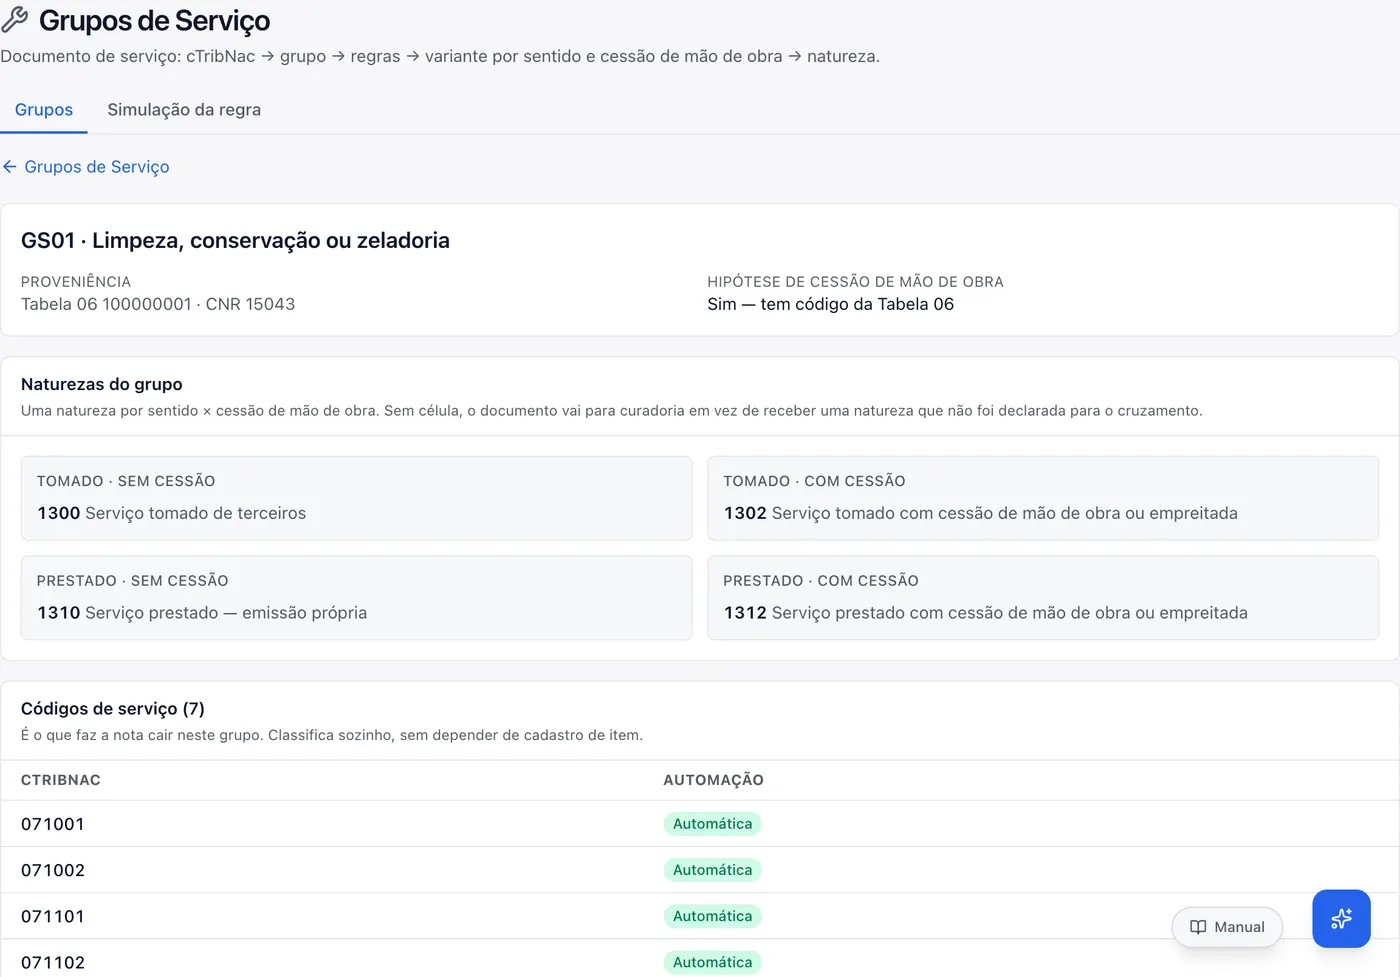Click the HIPÓTESE DE CESSÃO DE MÃO DE OBRA label

click(855, 282)
